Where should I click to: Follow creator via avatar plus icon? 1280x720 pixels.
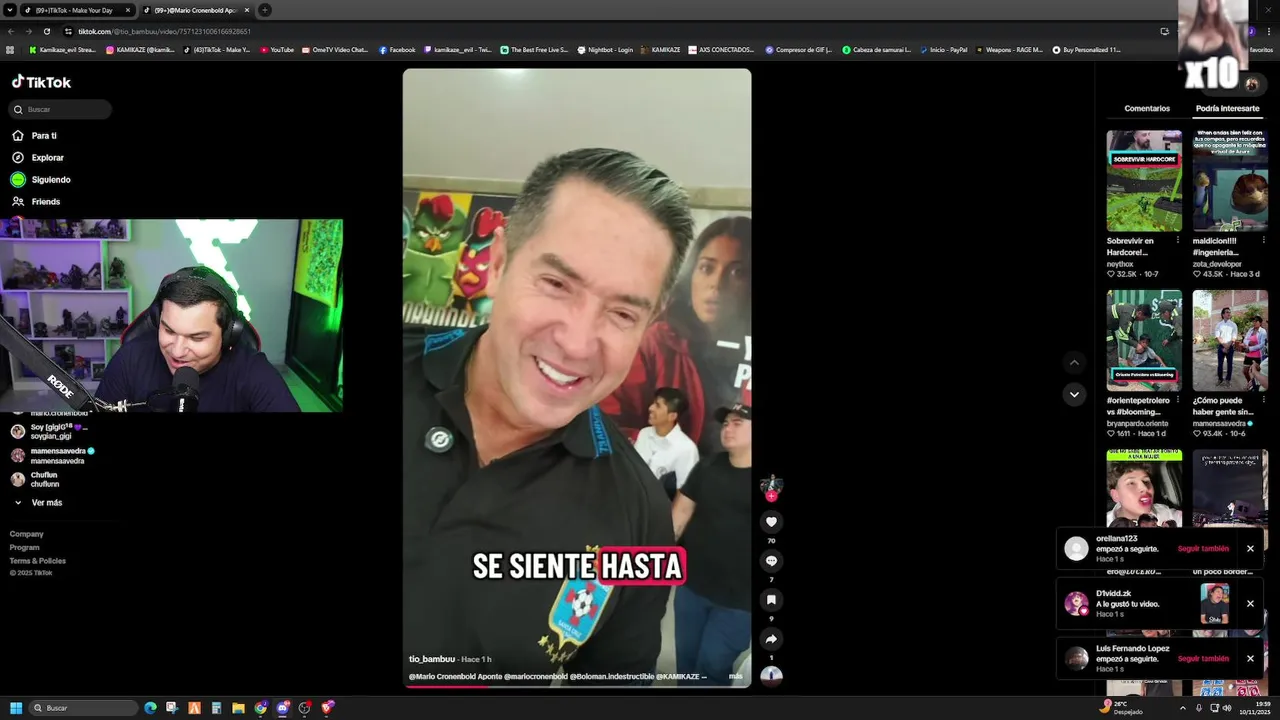[x=771, y=496]
